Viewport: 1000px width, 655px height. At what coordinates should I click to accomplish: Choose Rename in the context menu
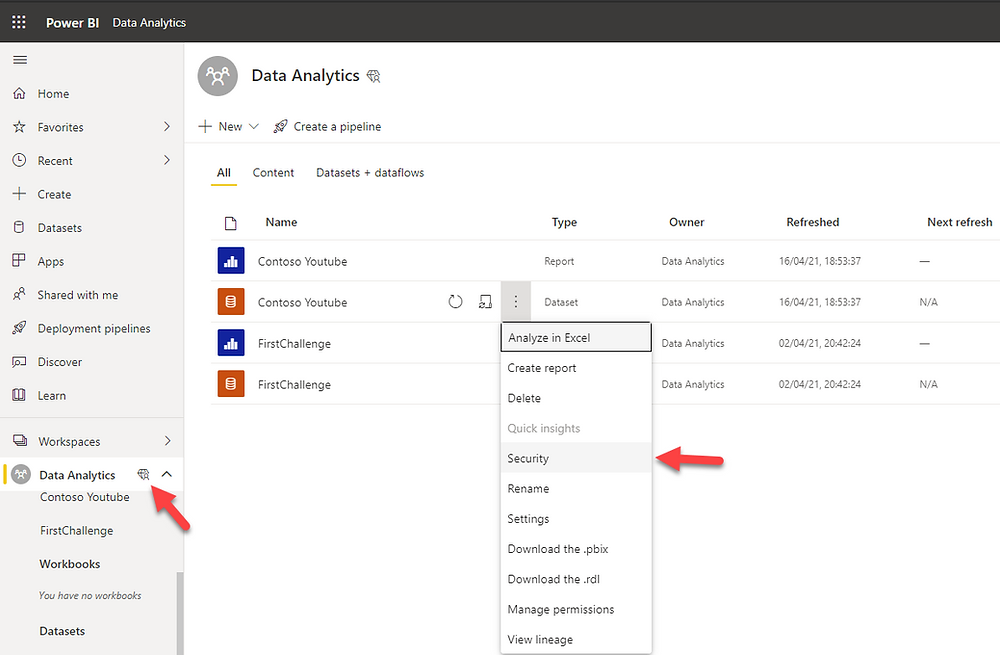tap(576, 489)
